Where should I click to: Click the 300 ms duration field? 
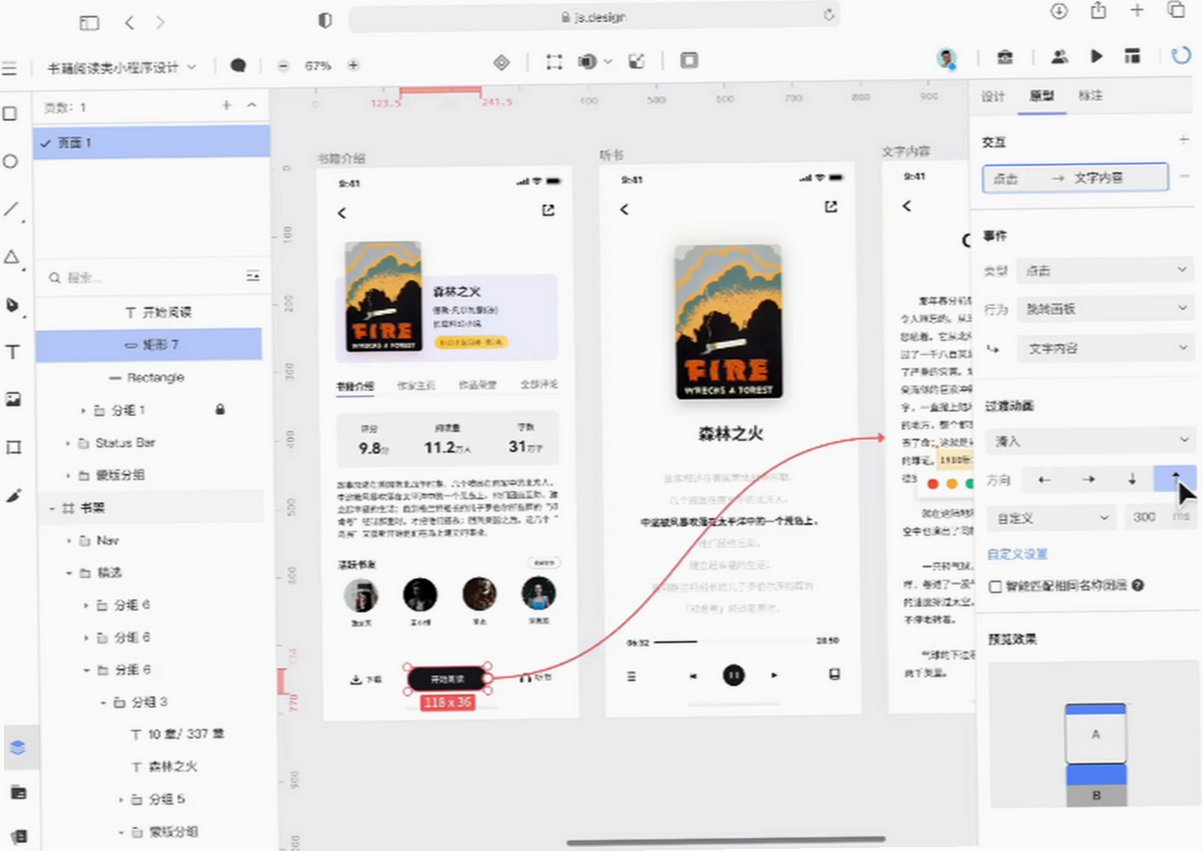tap(1159, 518)
